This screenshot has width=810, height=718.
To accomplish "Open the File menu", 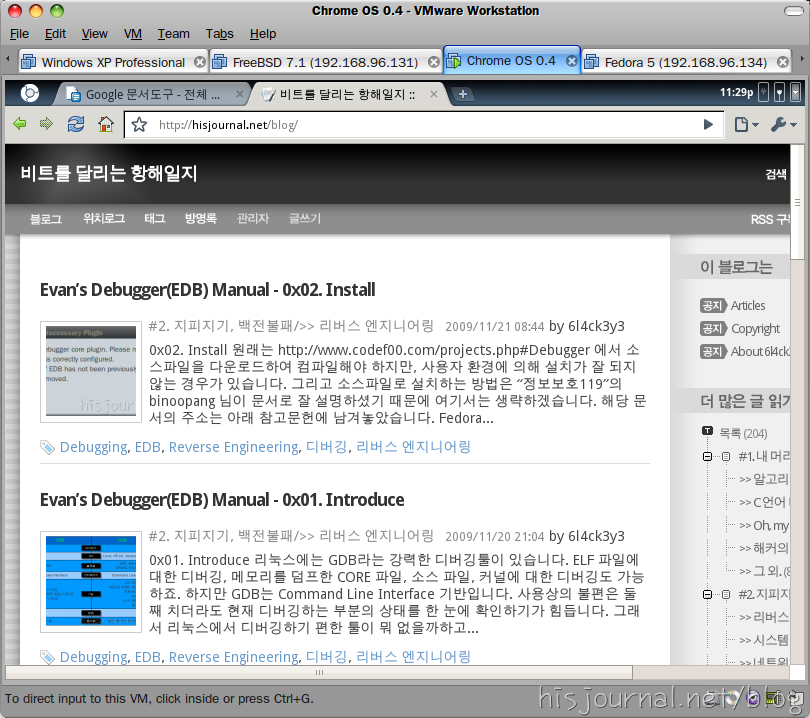I will coord(19,34).
